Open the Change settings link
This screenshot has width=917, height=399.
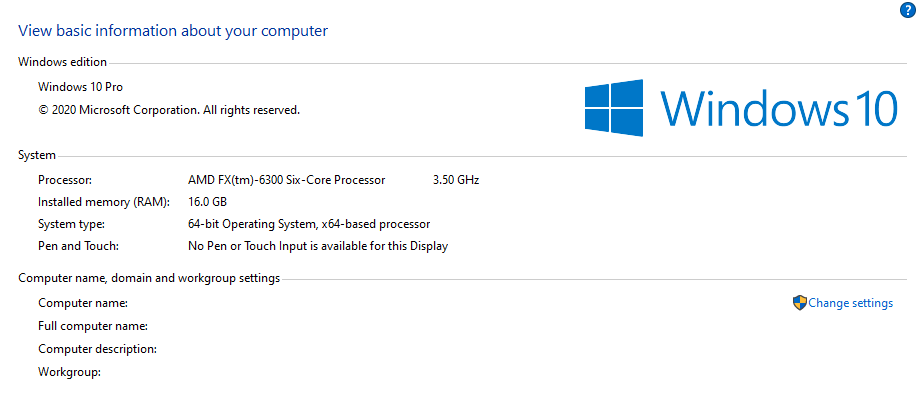(x=850, y=303)
